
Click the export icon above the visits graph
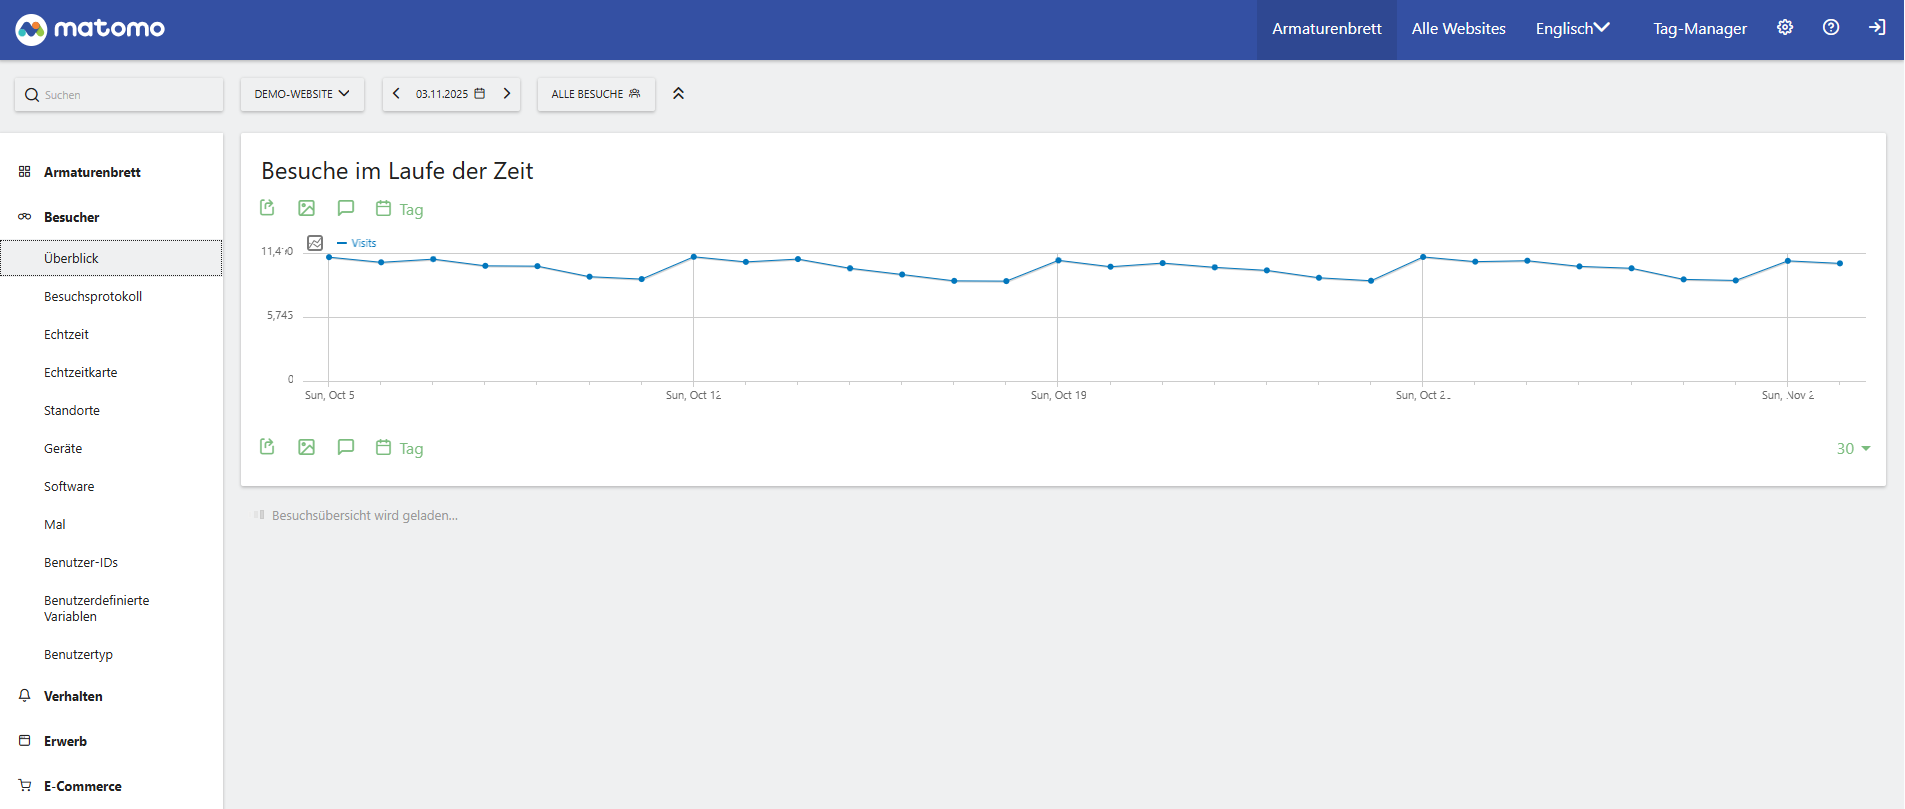(x=267, y=208)
